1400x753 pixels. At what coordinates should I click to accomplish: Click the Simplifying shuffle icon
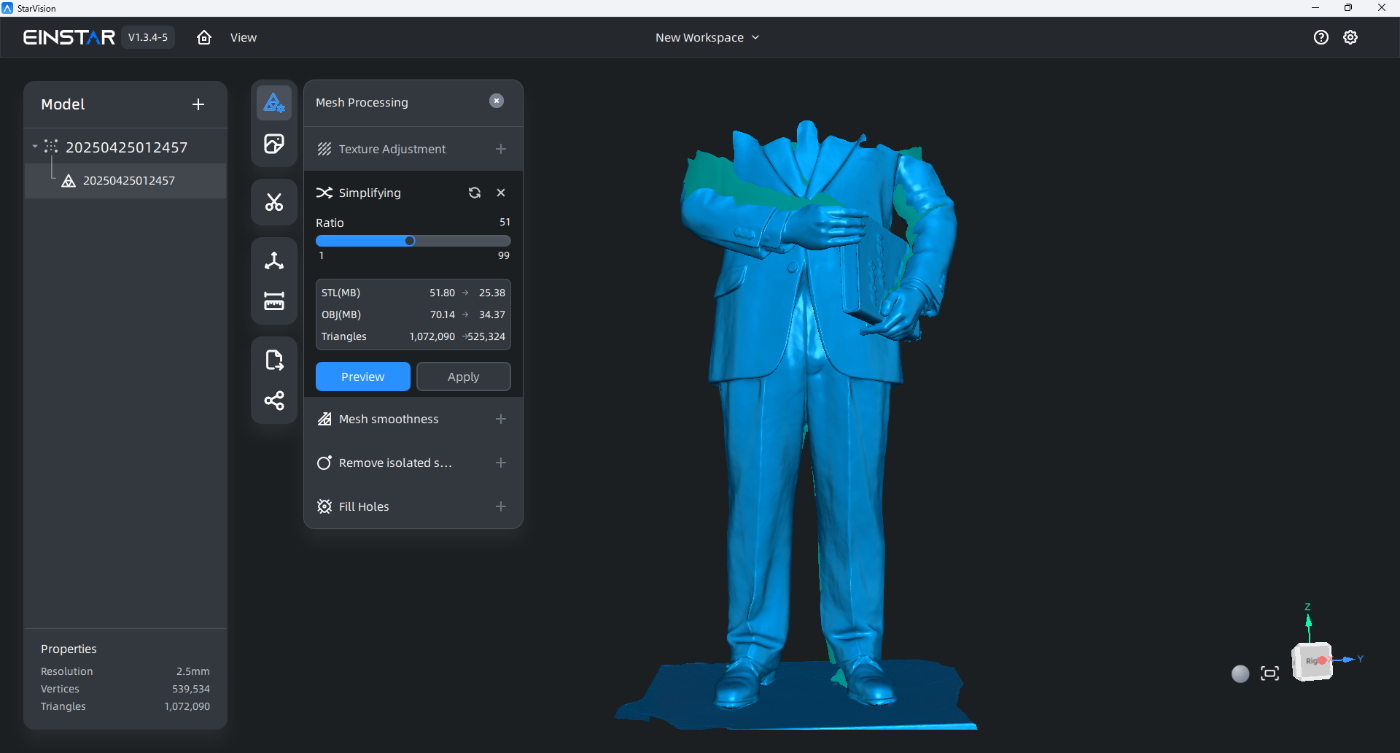tap(324, 193)
